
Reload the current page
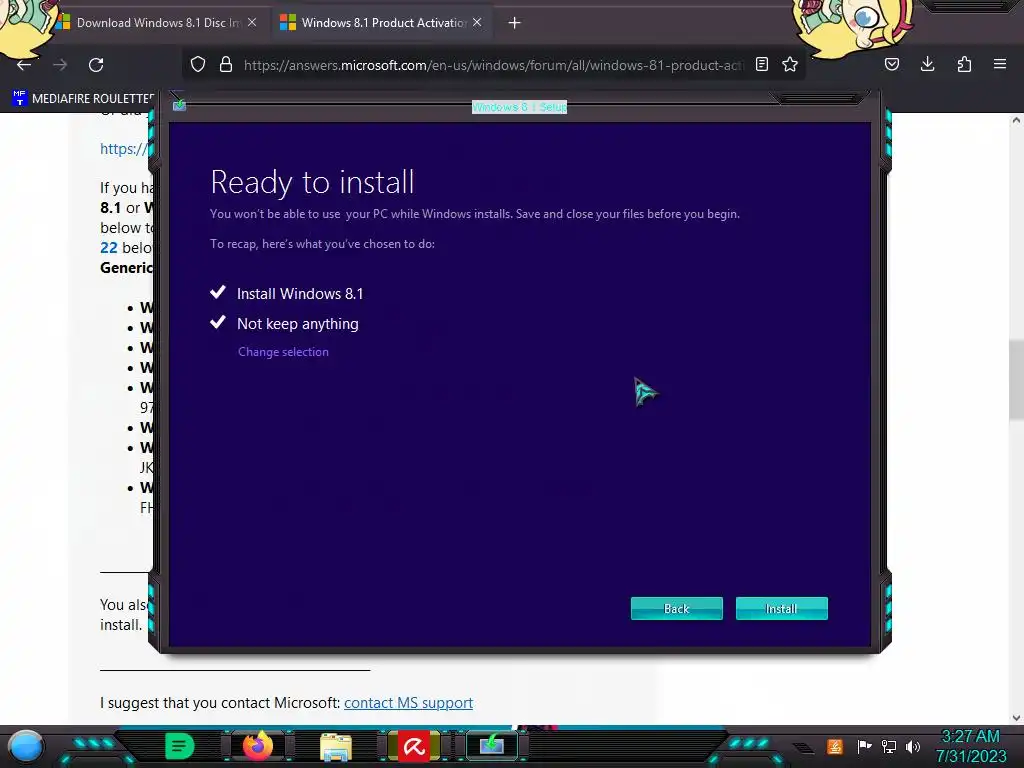point(96,65)
